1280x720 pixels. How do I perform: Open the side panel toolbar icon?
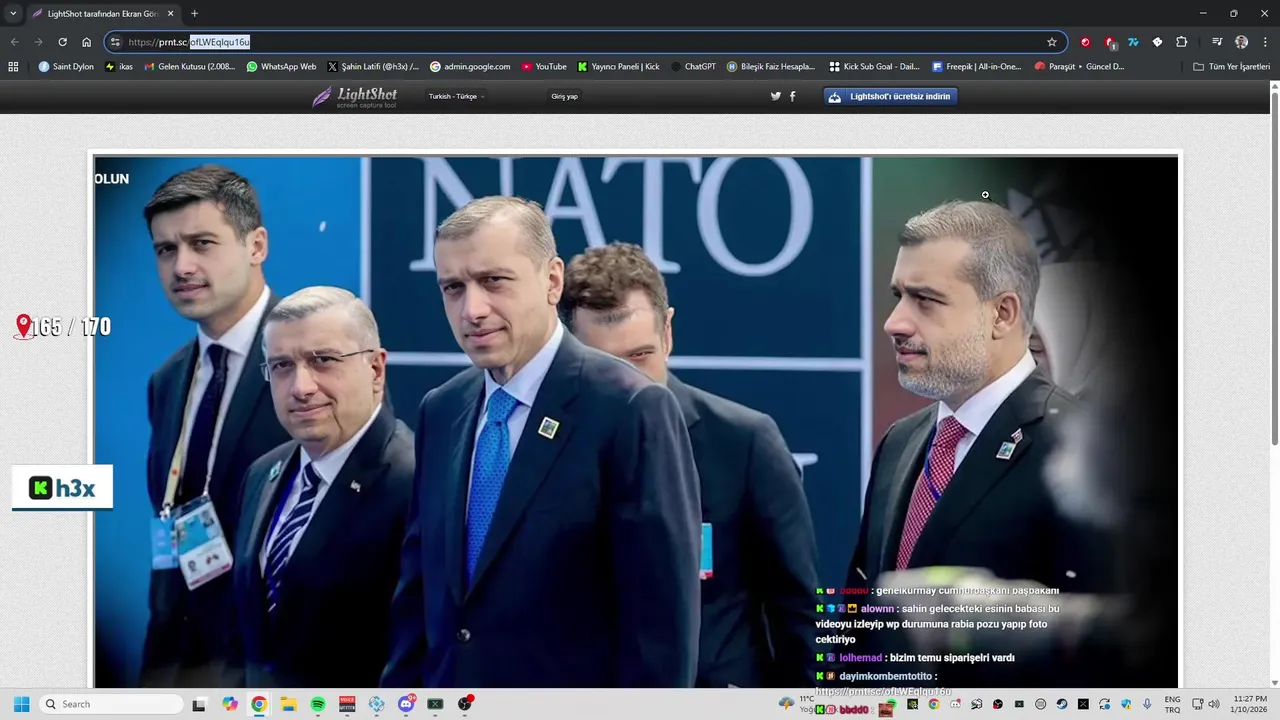point(1217,42)
